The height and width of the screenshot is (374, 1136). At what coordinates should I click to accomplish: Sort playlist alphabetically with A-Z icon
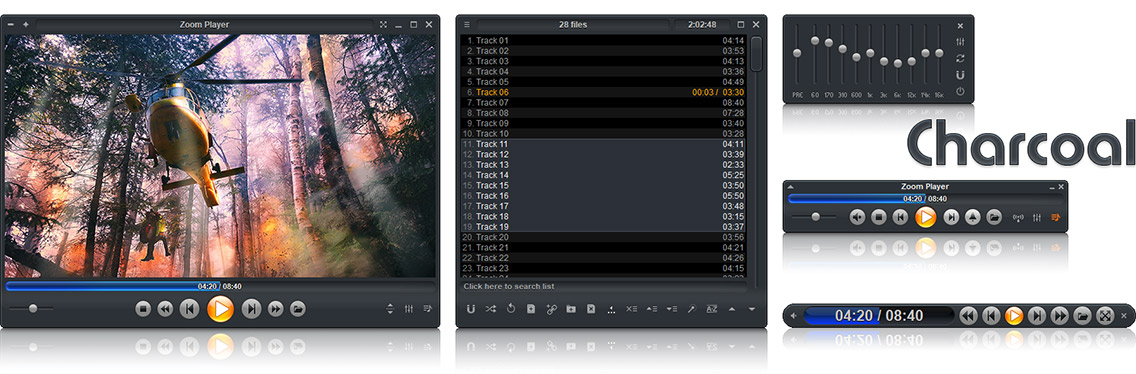[711, 309]
